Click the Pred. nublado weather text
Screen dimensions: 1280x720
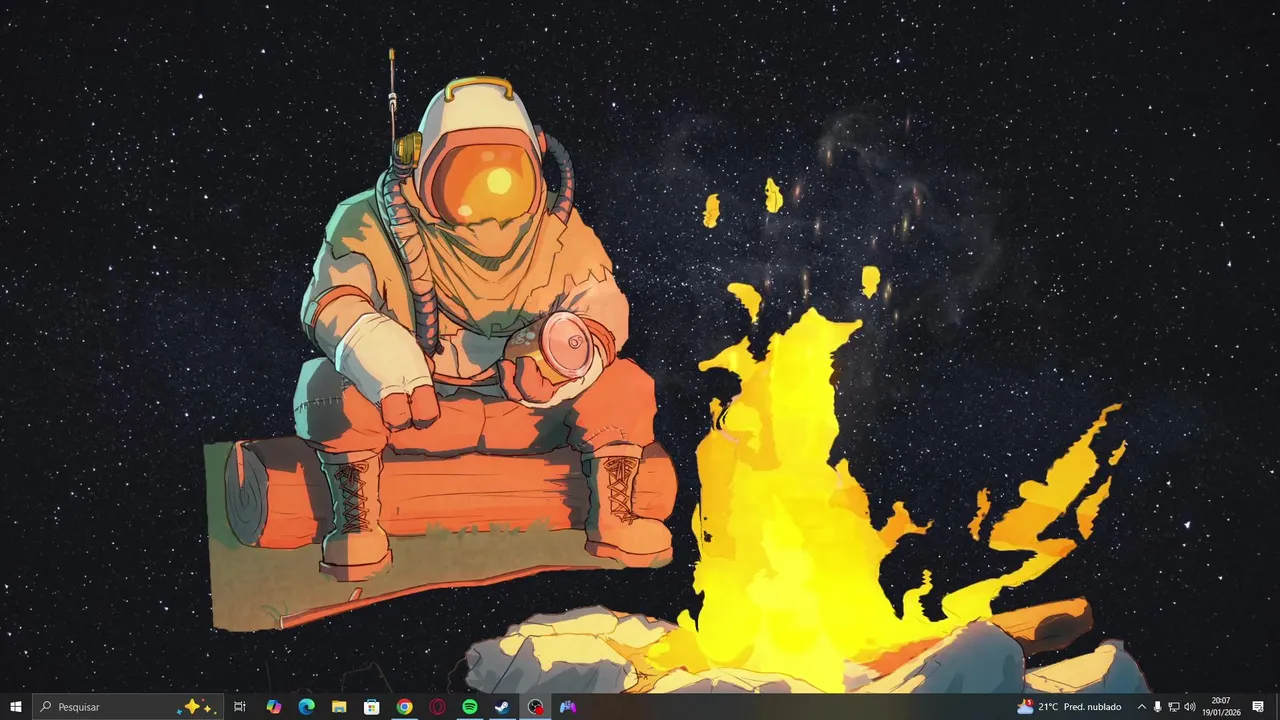1093,707
